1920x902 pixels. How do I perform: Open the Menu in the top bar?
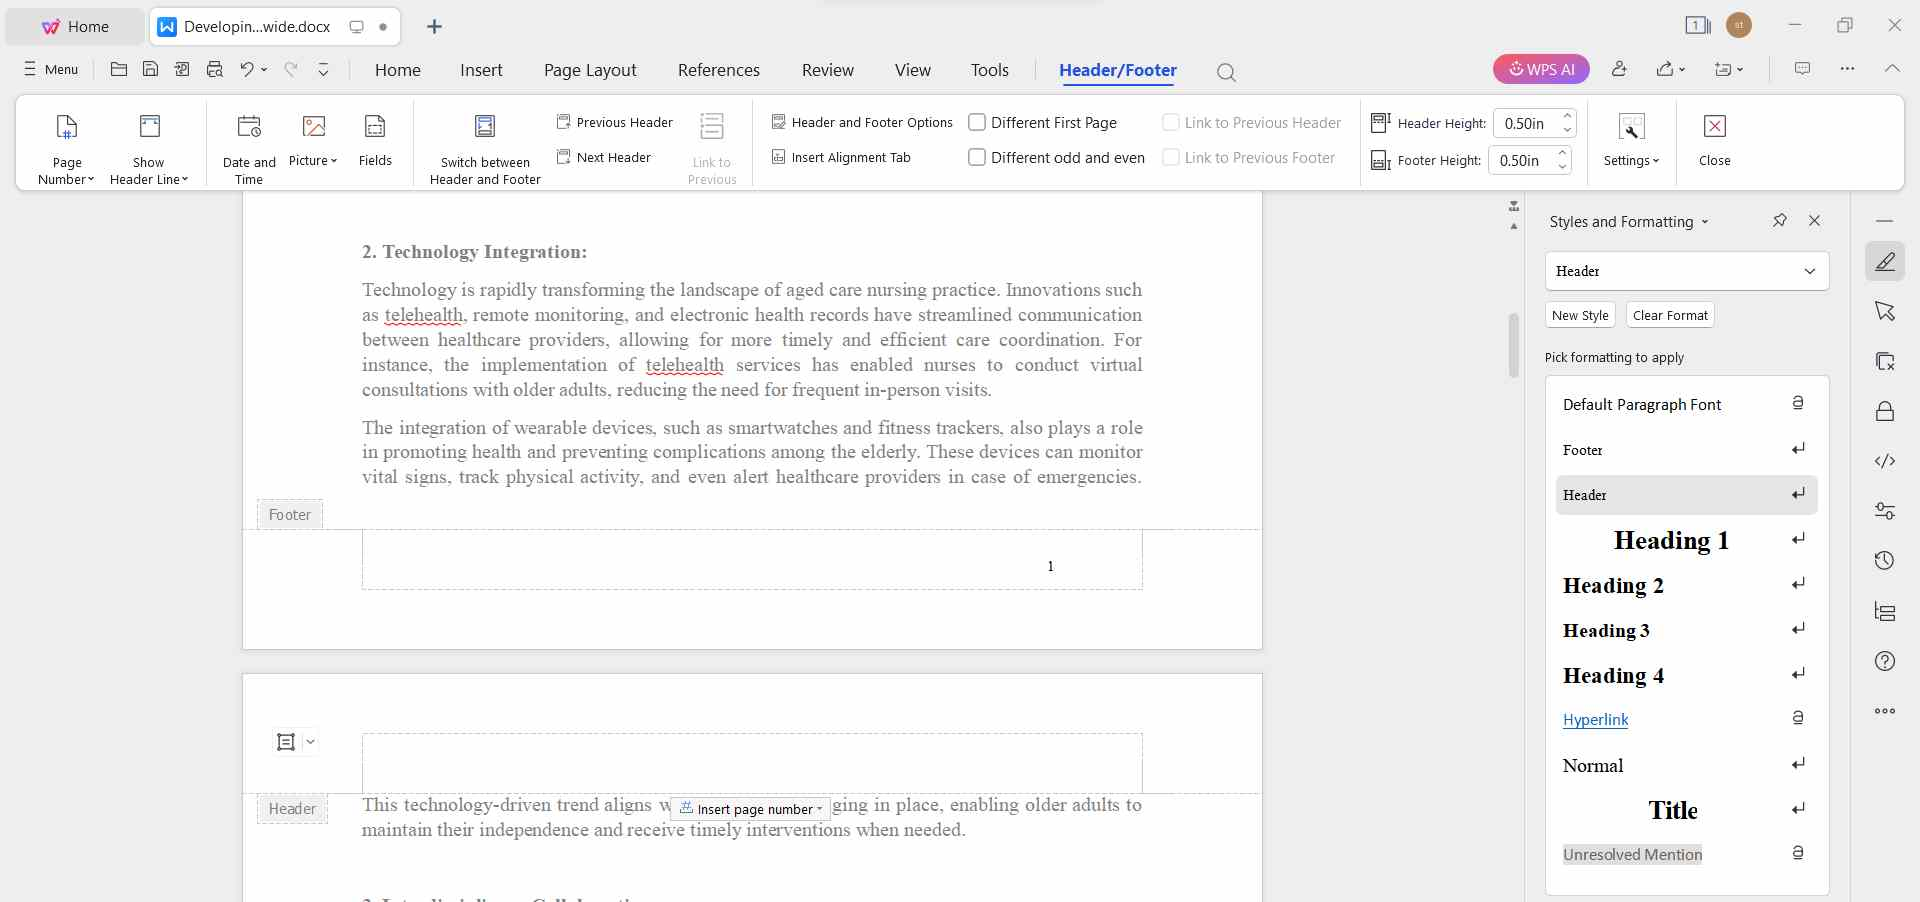pyautogui.click(x=48, y=69)
